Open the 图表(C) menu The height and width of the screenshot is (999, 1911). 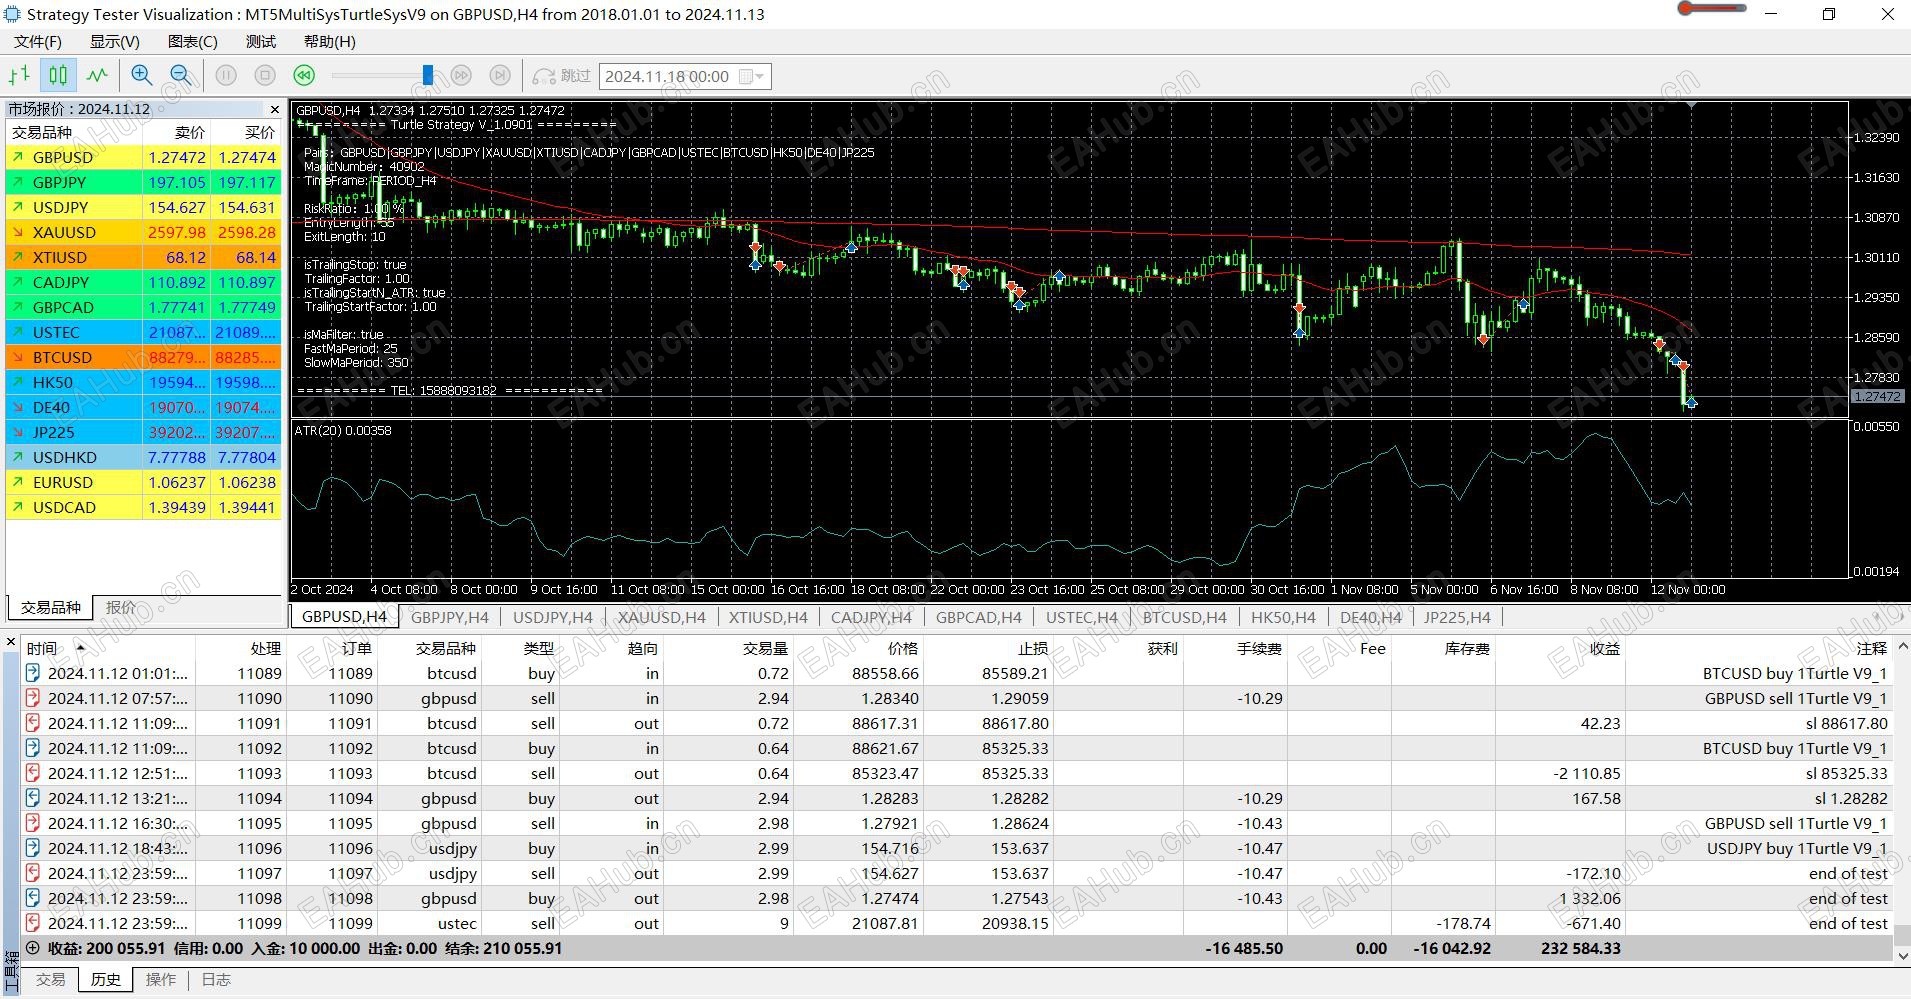click(192, 42)
